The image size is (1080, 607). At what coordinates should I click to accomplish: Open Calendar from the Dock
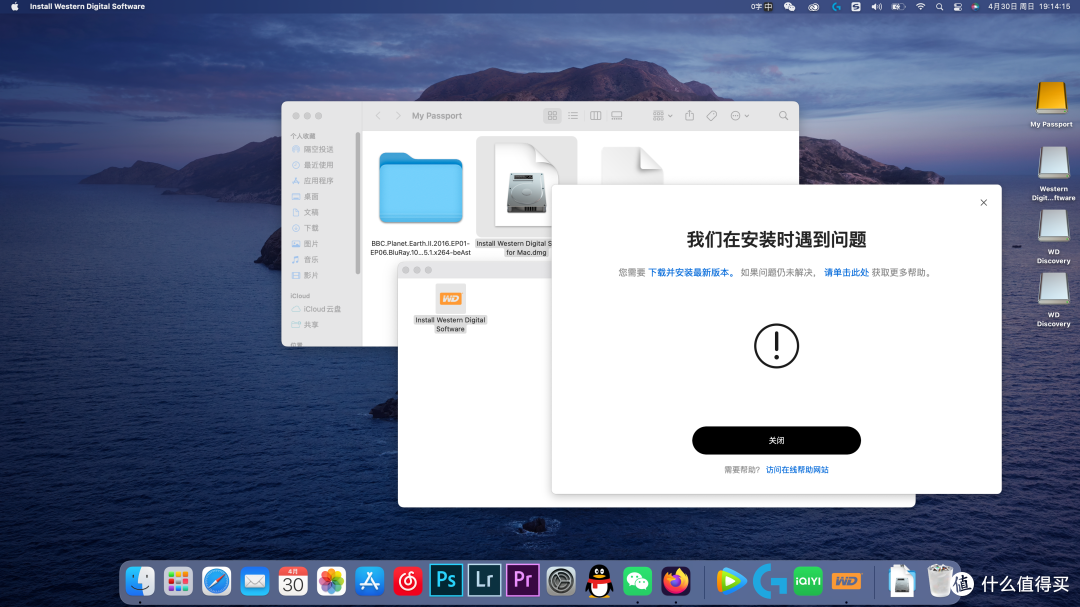(x=293, y=582)
